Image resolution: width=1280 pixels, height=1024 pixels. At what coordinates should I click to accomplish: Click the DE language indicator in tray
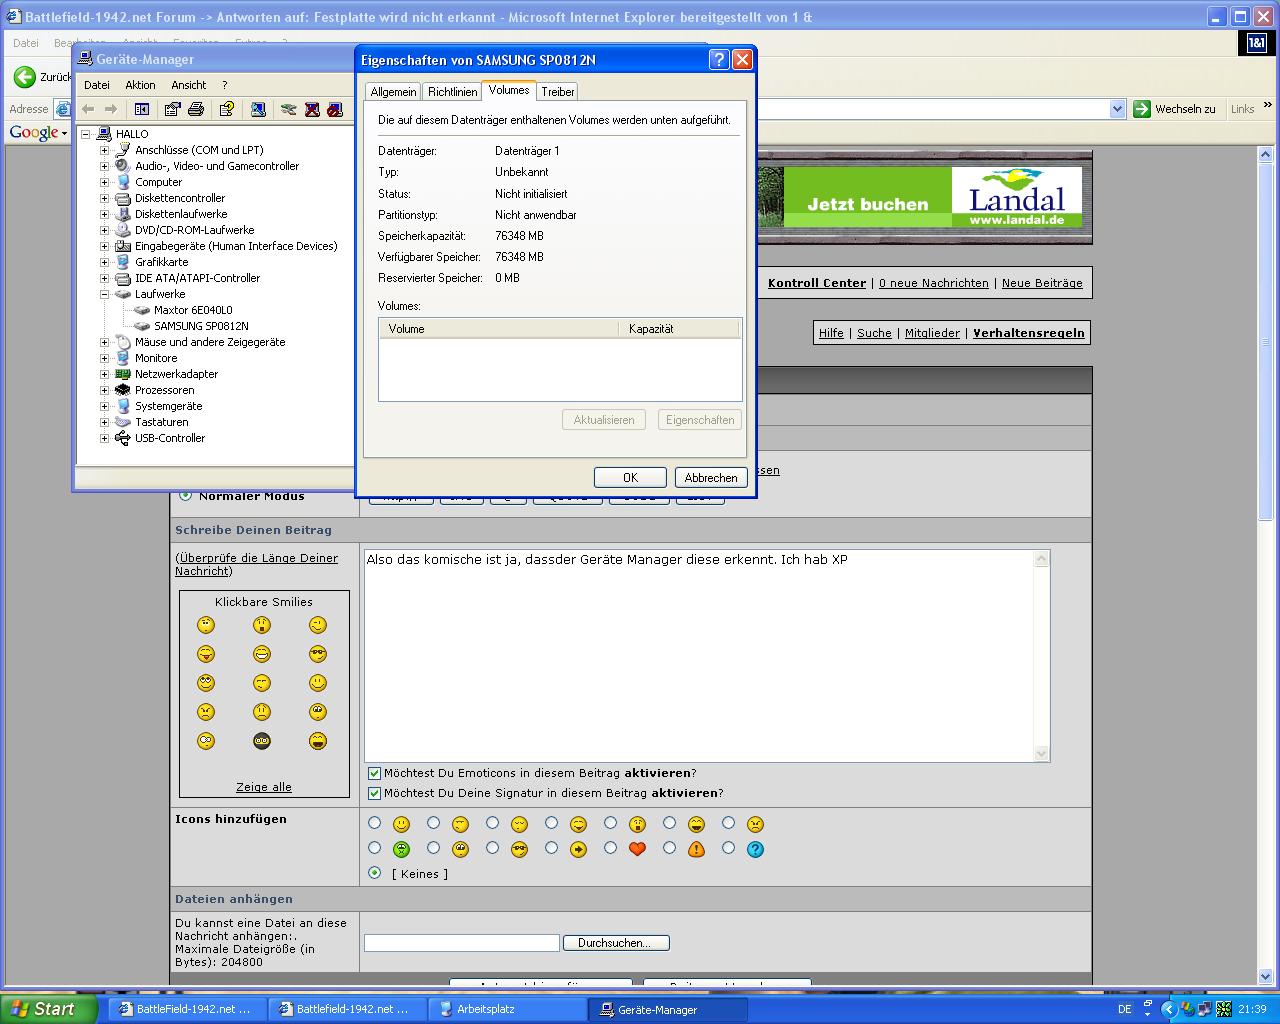point(1125,1010)
